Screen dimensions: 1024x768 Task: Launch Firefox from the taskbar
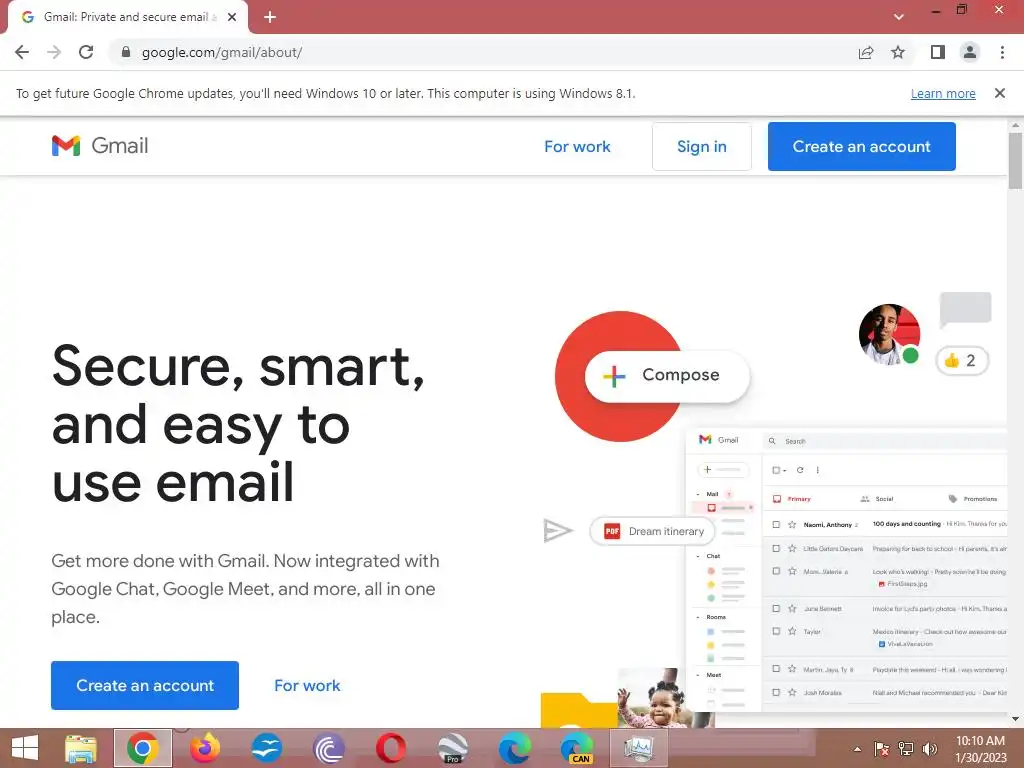(204, 748)
